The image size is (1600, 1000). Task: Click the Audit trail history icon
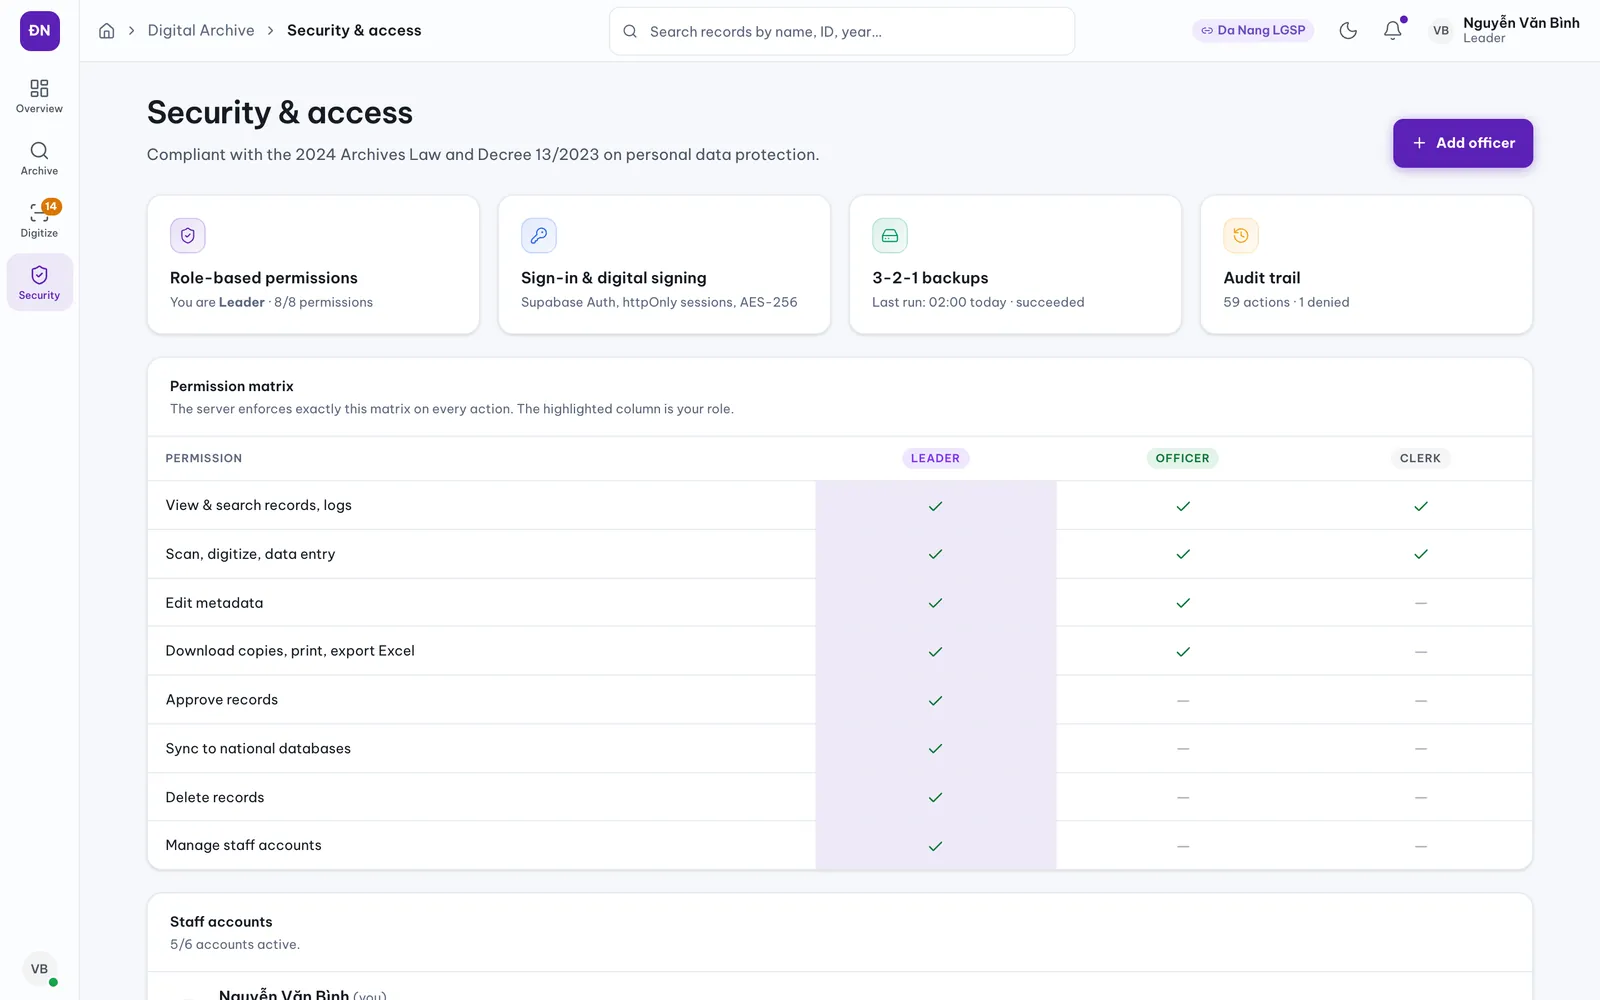1241,236
